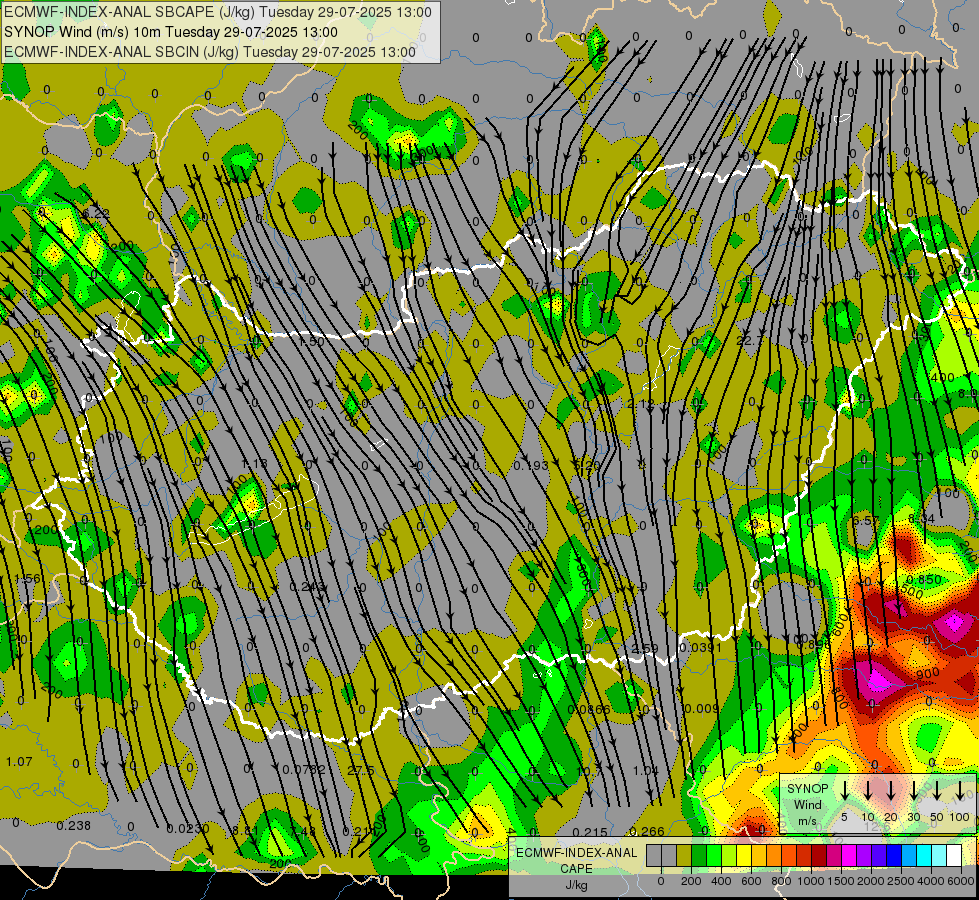This screenshot has width=979, height=900.
Task: Click the SBCAPE title line
Action: pyautogui.click(x=217, y=12)
